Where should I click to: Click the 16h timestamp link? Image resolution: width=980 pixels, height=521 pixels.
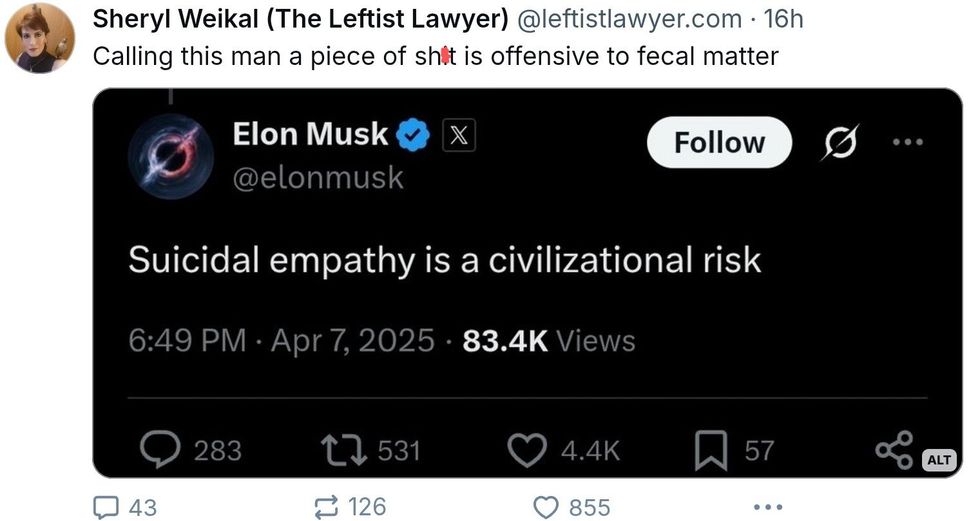pos(782,19)
